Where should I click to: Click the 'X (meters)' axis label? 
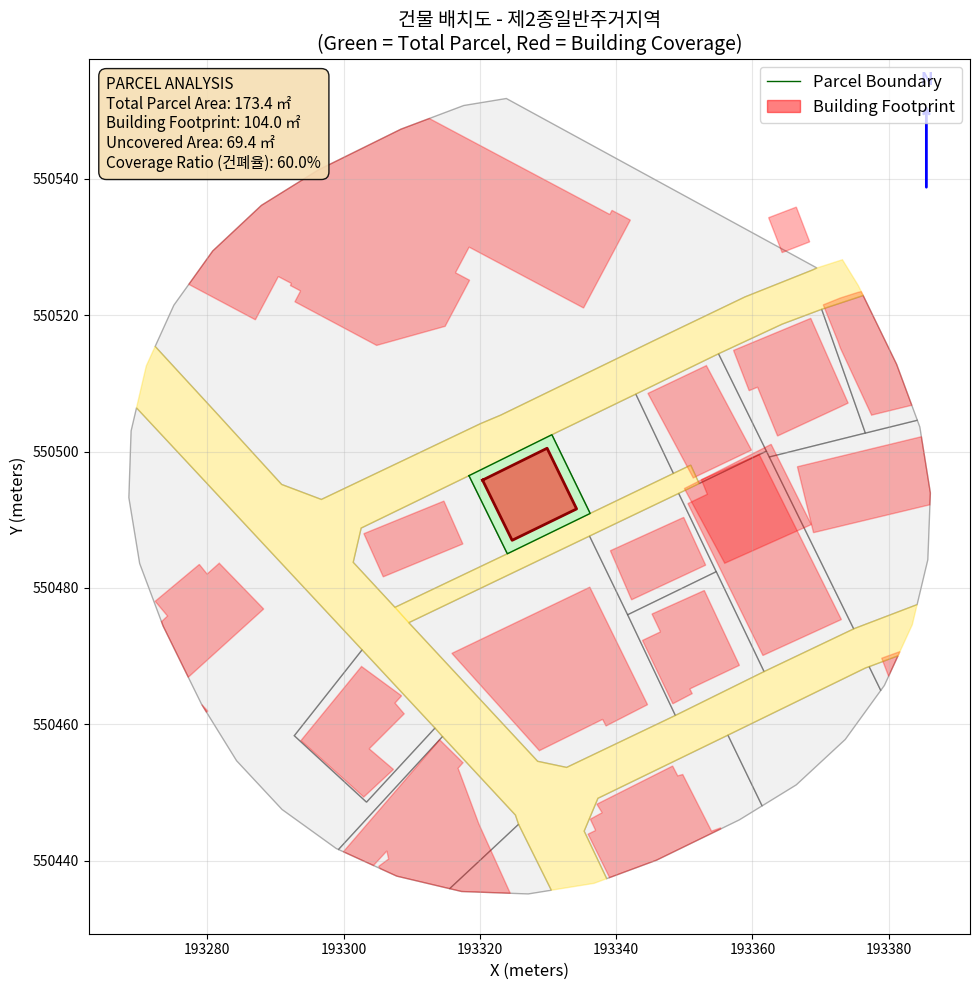(529, 970)
